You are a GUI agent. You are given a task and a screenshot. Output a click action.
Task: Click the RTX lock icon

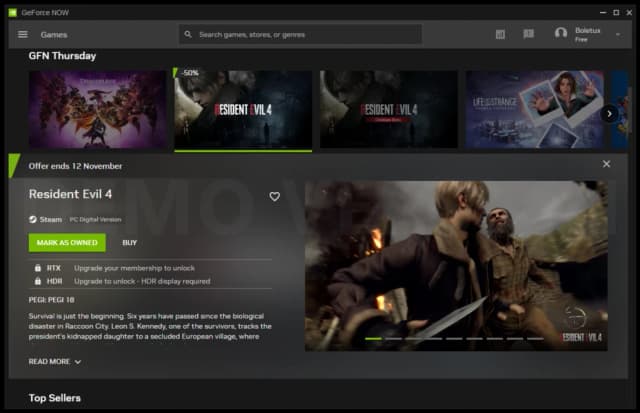pos(38,268)
